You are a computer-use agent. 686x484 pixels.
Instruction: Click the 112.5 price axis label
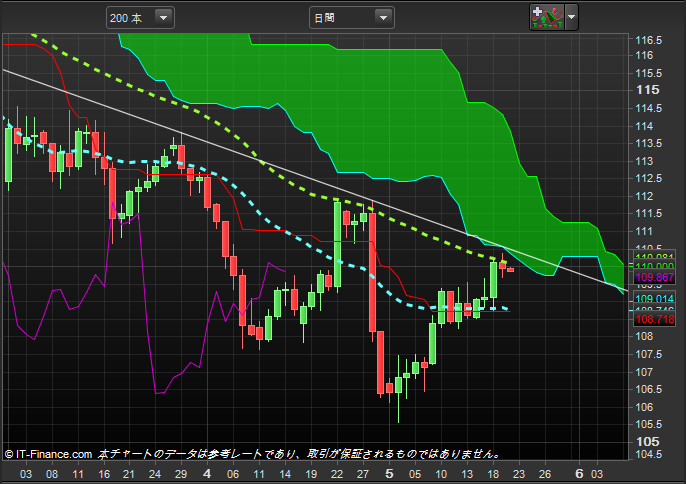click(648, 179)
